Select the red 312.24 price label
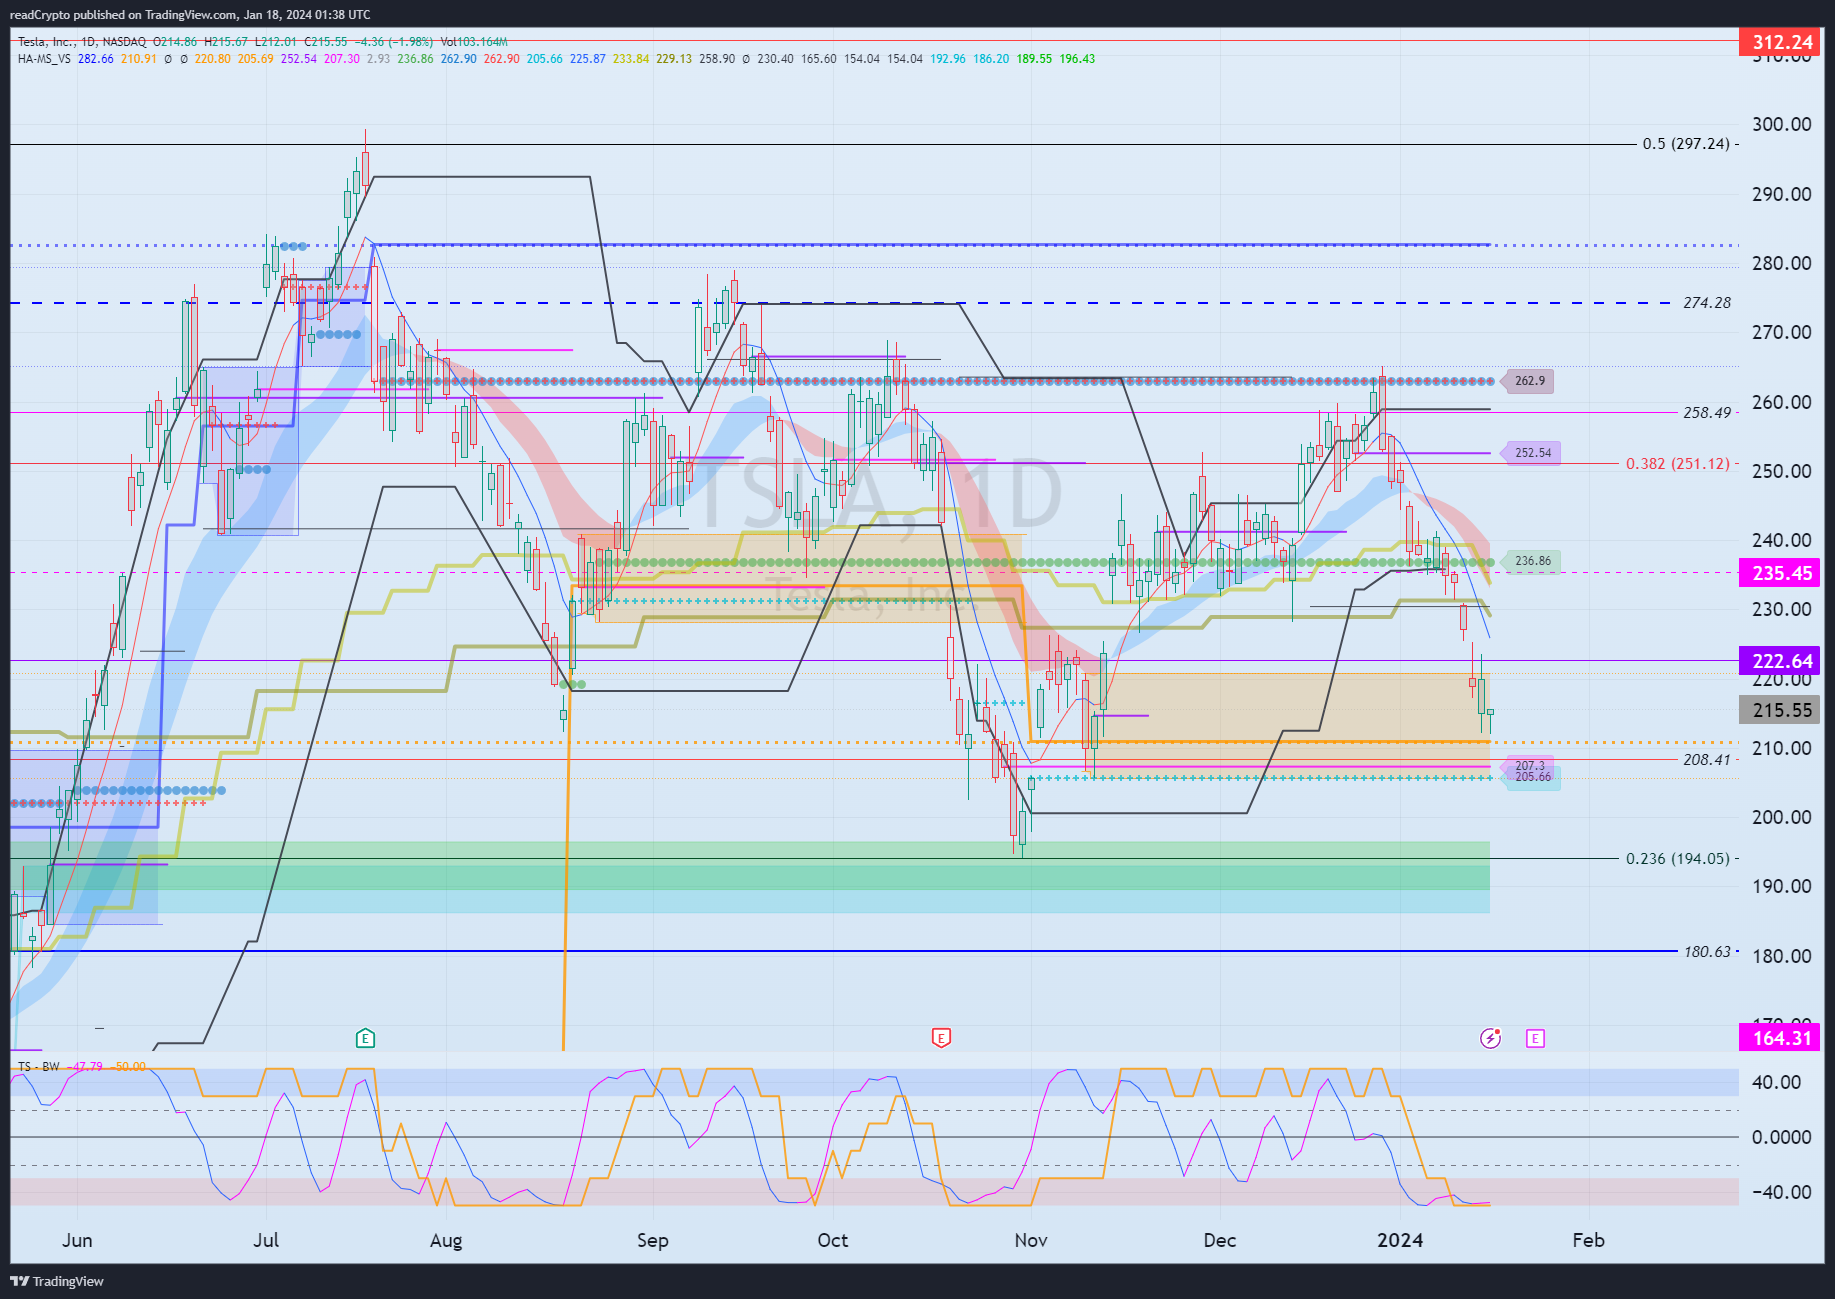The image size is (1835, 1299). pos(1781,42)
